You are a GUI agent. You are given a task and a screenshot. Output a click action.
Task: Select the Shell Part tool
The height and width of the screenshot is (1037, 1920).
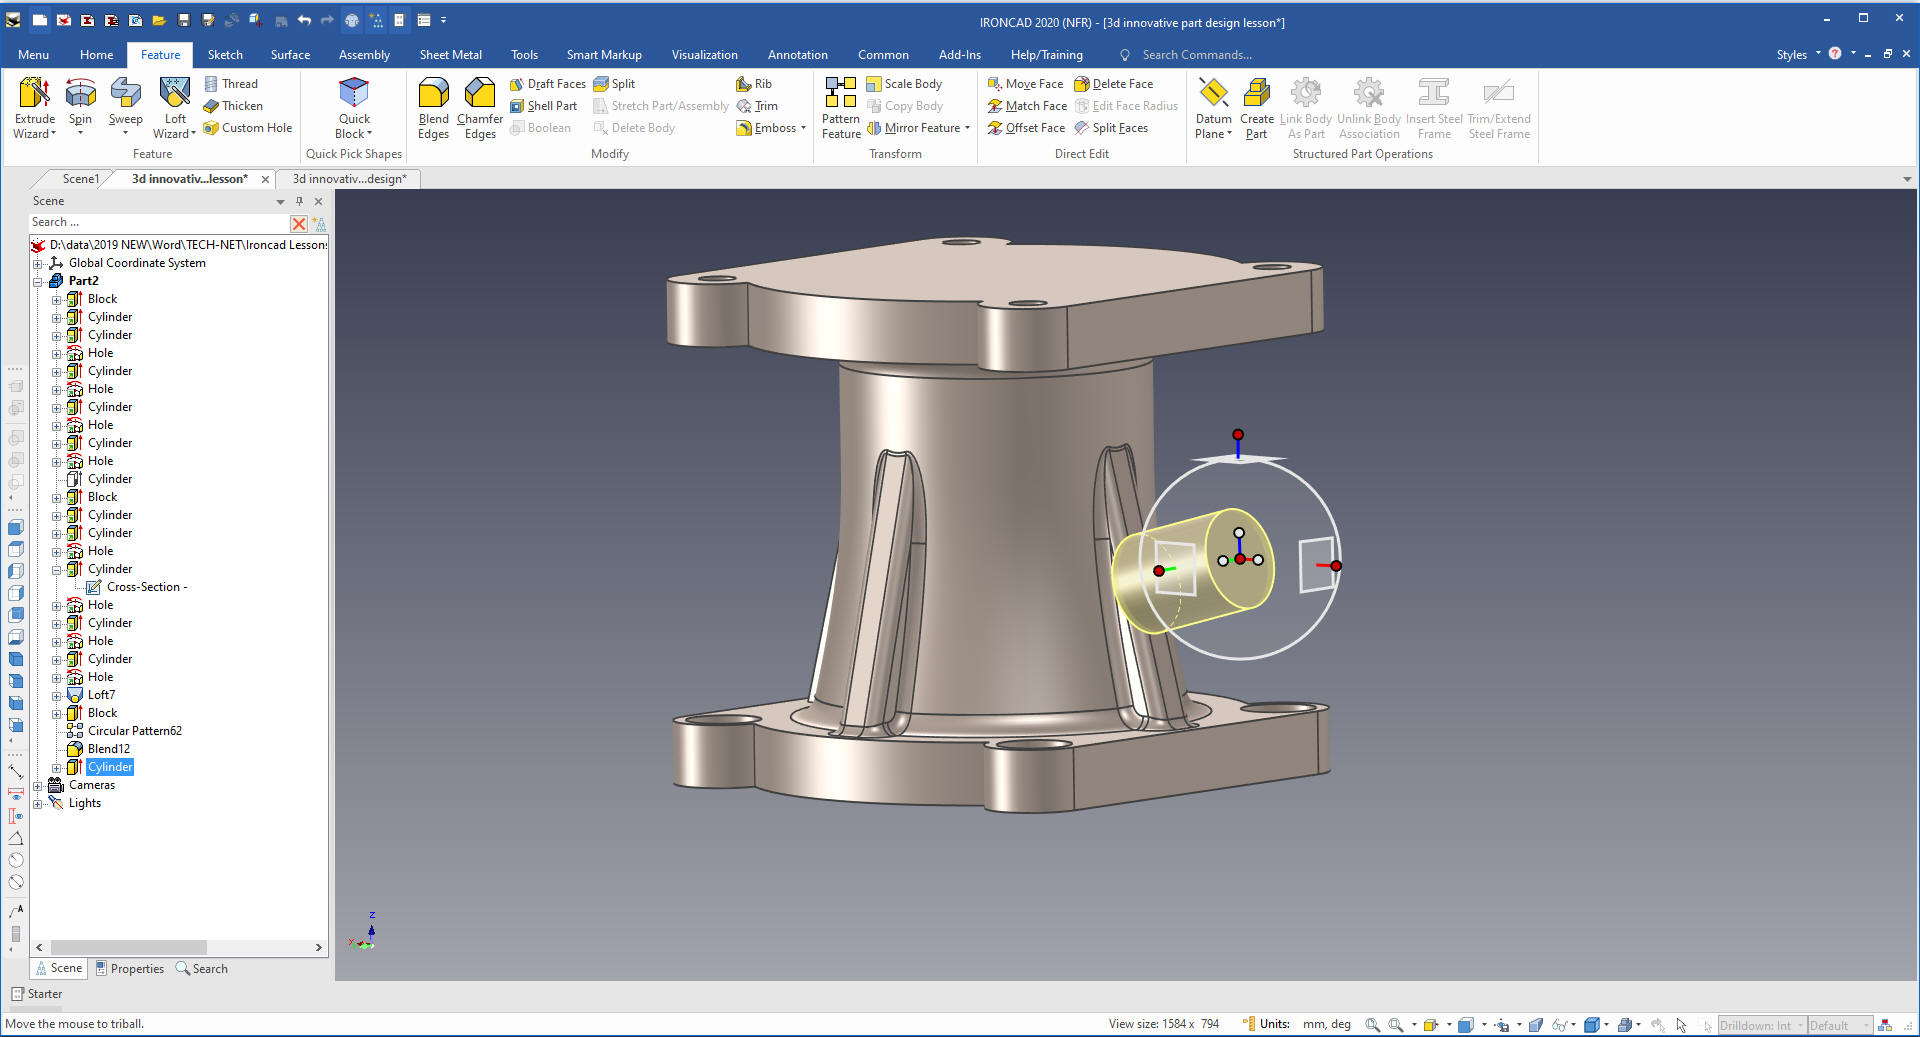tap(543, 106)
